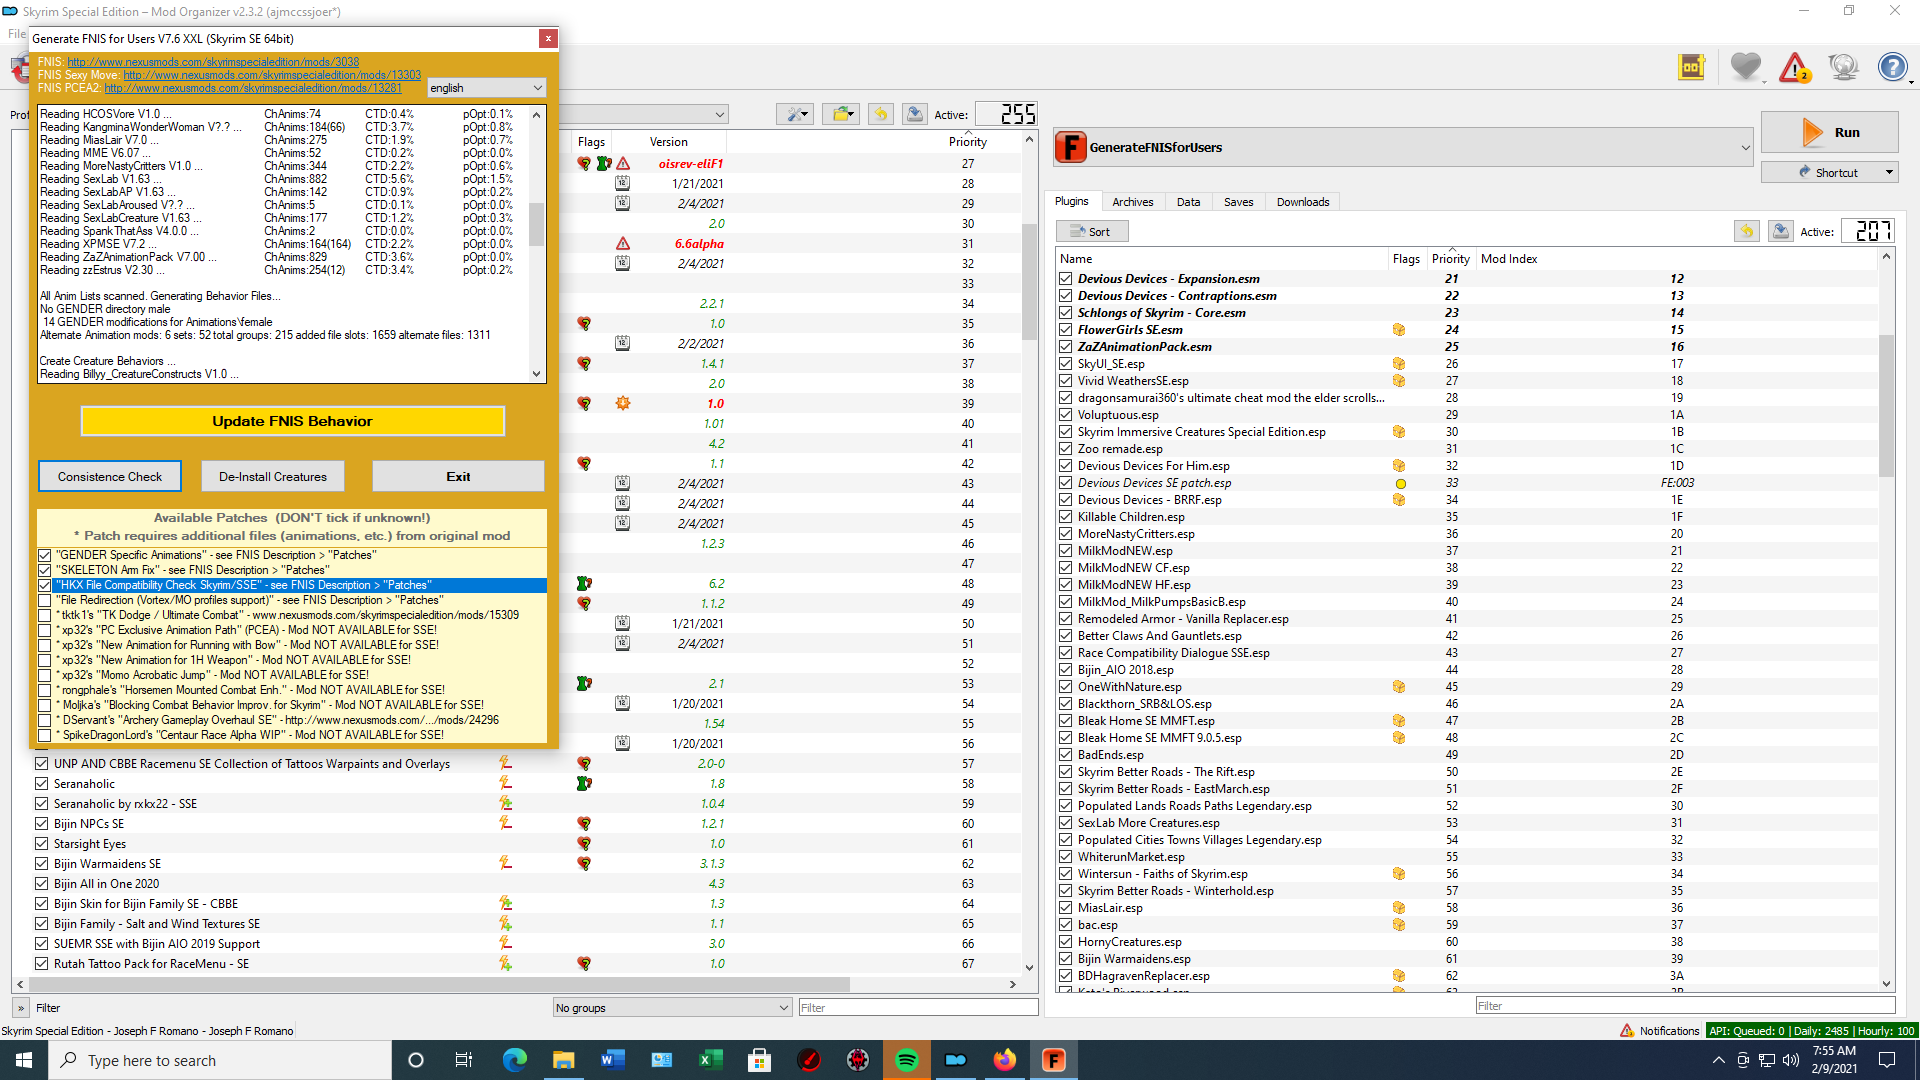Enable TK Dodge / Ultimate Combat patch checkbox

click(45, 615)
